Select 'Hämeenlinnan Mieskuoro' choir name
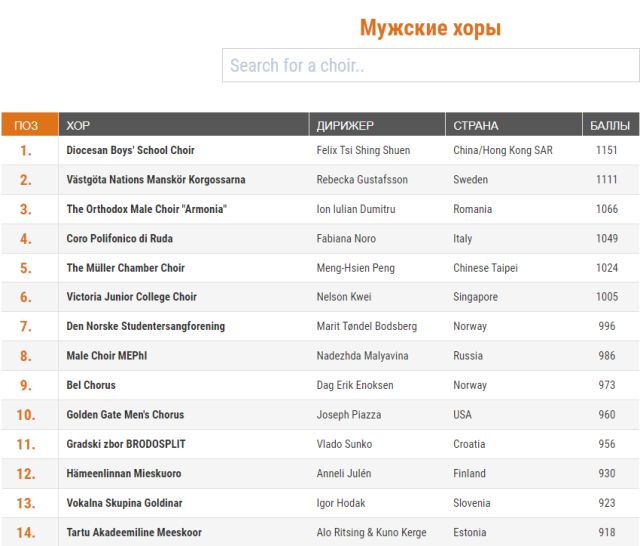 point(124,473)
